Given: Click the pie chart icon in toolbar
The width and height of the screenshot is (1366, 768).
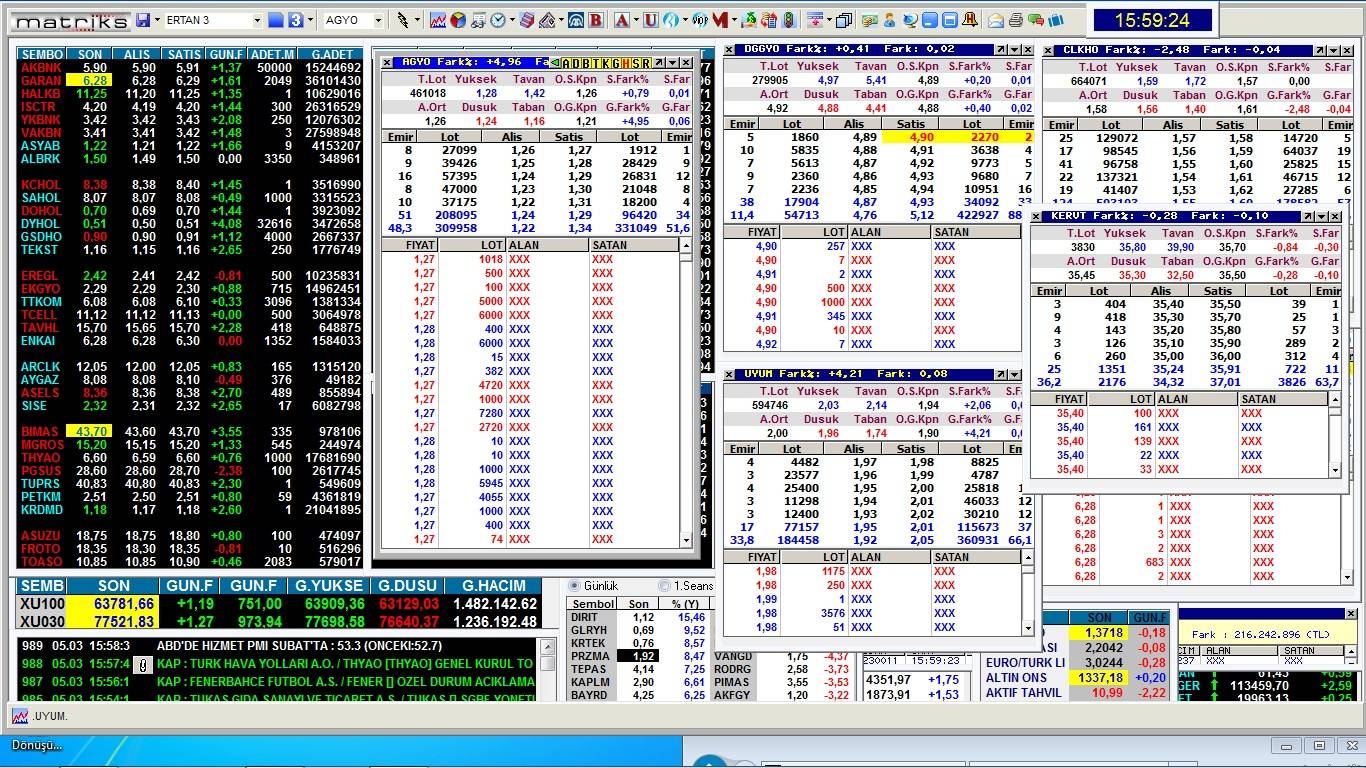Looking at the screenshot, I should [x=457, y=20].
